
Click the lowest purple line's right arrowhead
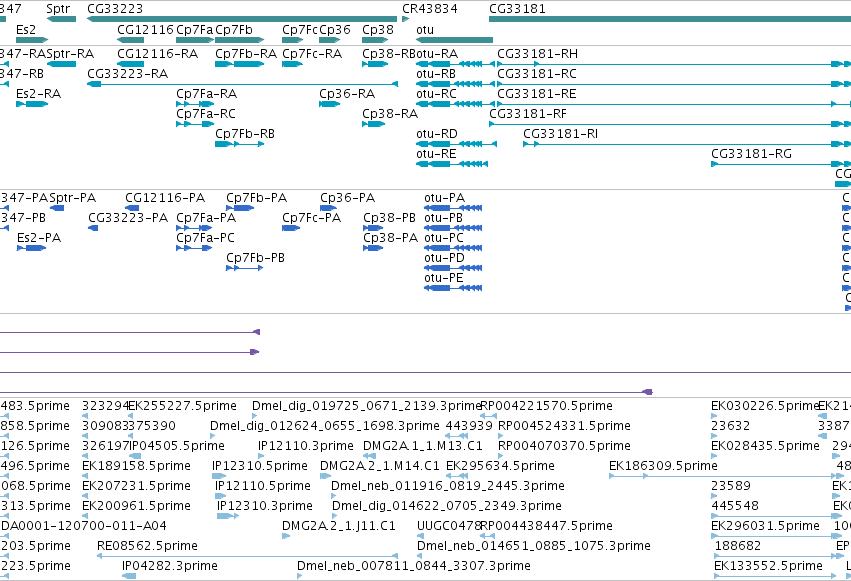647,392
